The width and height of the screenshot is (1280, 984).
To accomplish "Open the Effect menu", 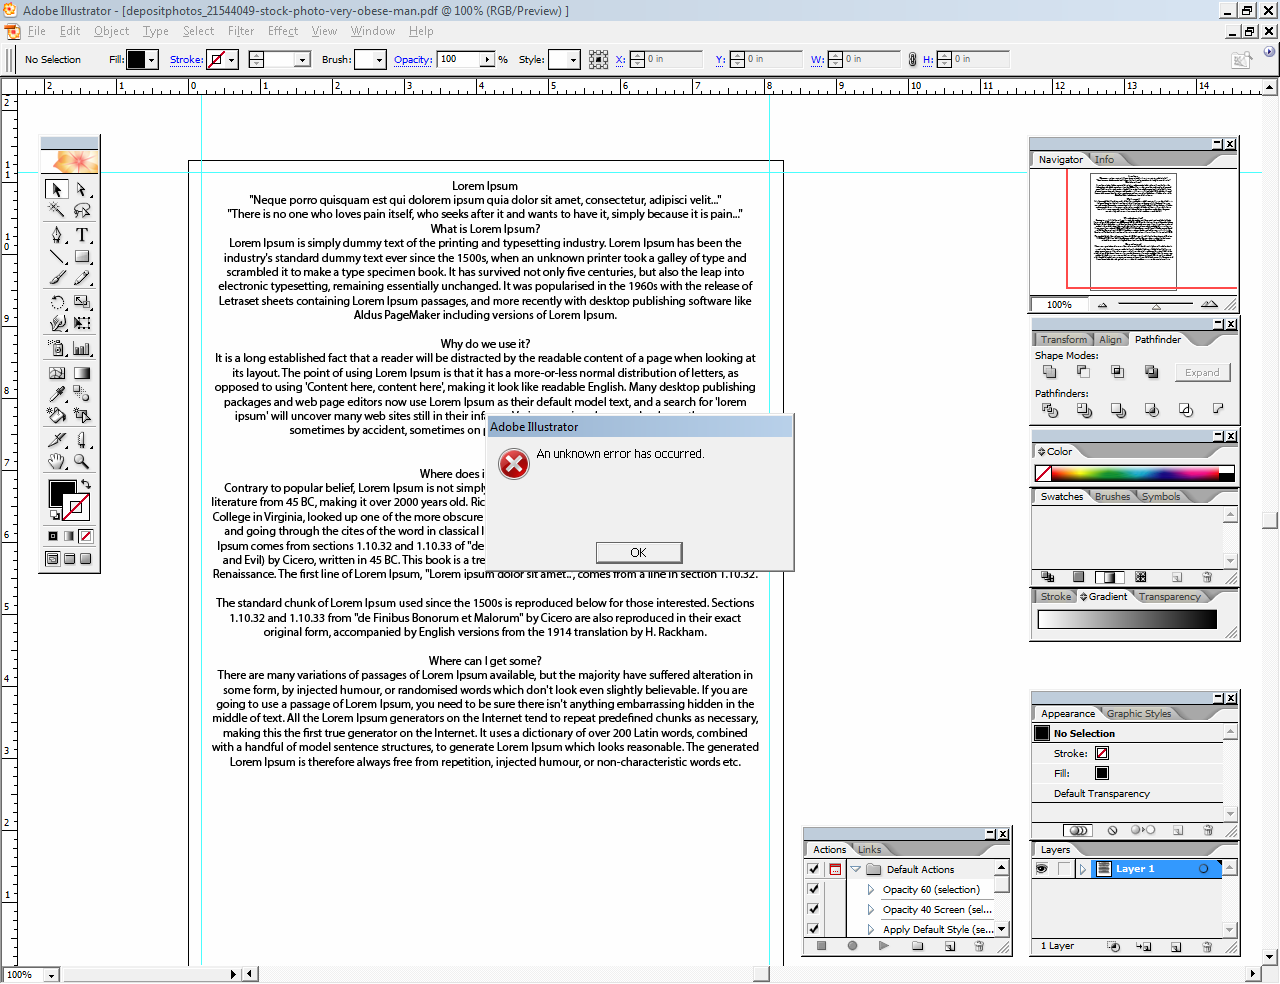I will 283,31.
